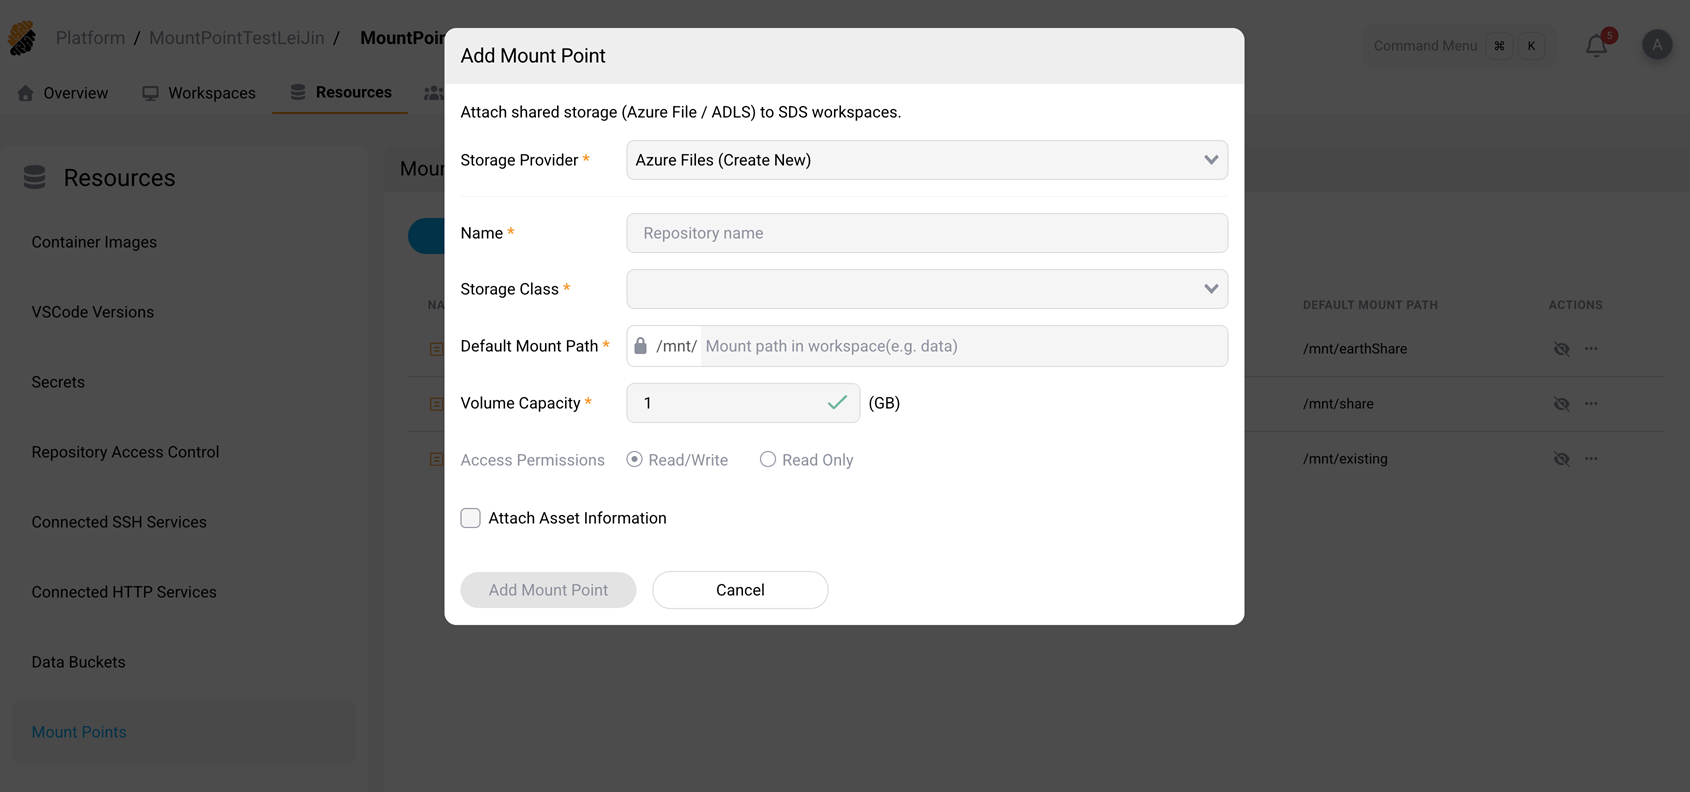Focus the Volume Capacity field
This screenshot has width=1690, height=792.
(743, 403)
